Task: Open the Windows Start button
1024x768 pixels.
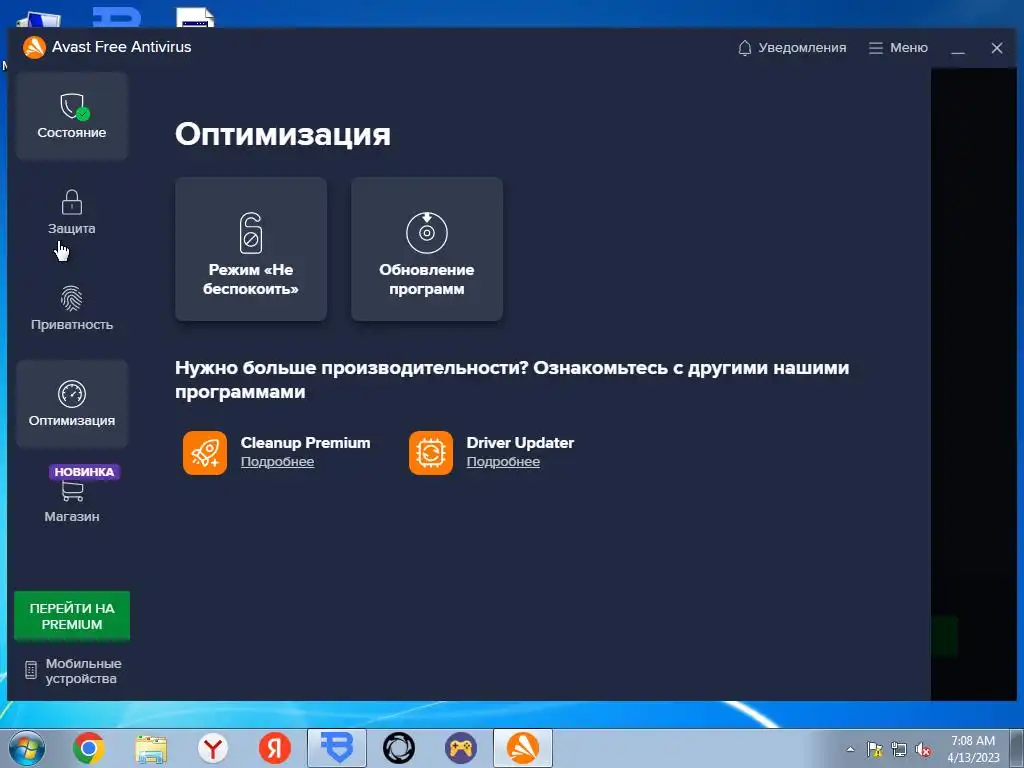Action: [x=27, y=748]
